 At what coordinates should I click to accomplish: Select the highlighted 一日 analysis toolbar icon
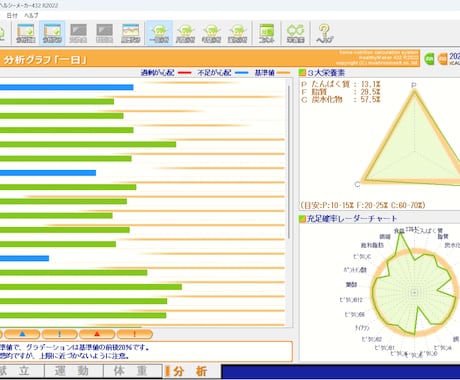coord(159,34)
